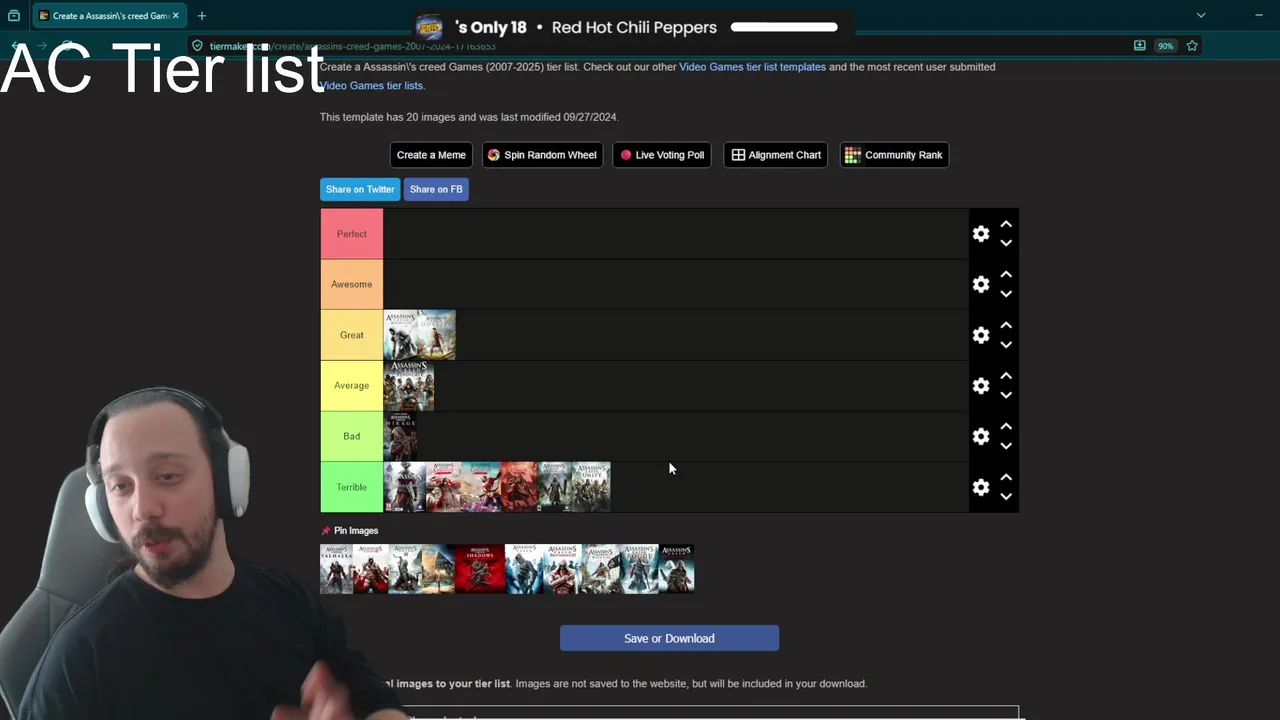Click the light-green Bad tier label
This screenshot has height=720, width=1280.
click(x=352, y=436)
